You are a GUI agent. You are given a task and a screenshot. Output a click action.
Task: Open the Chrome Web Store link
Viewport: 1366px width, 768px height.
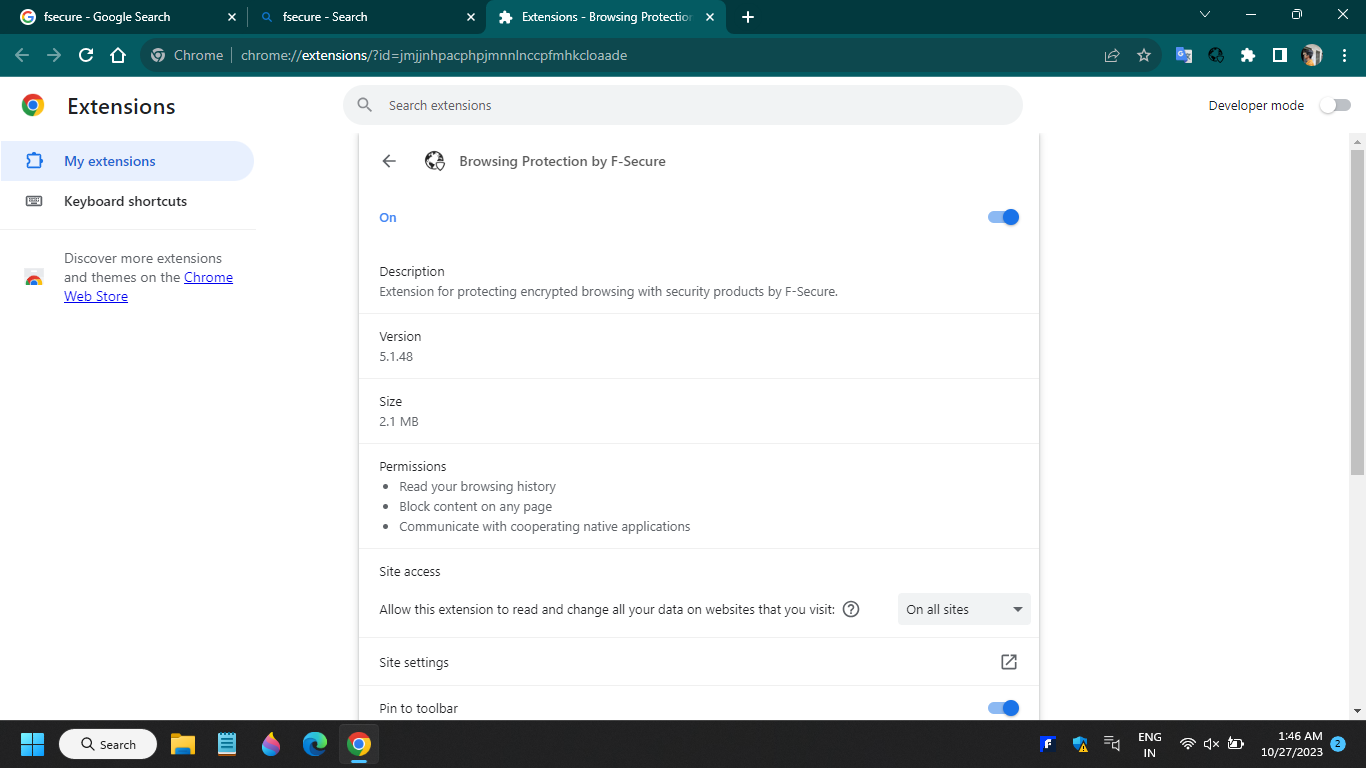[x=148, y=287]
